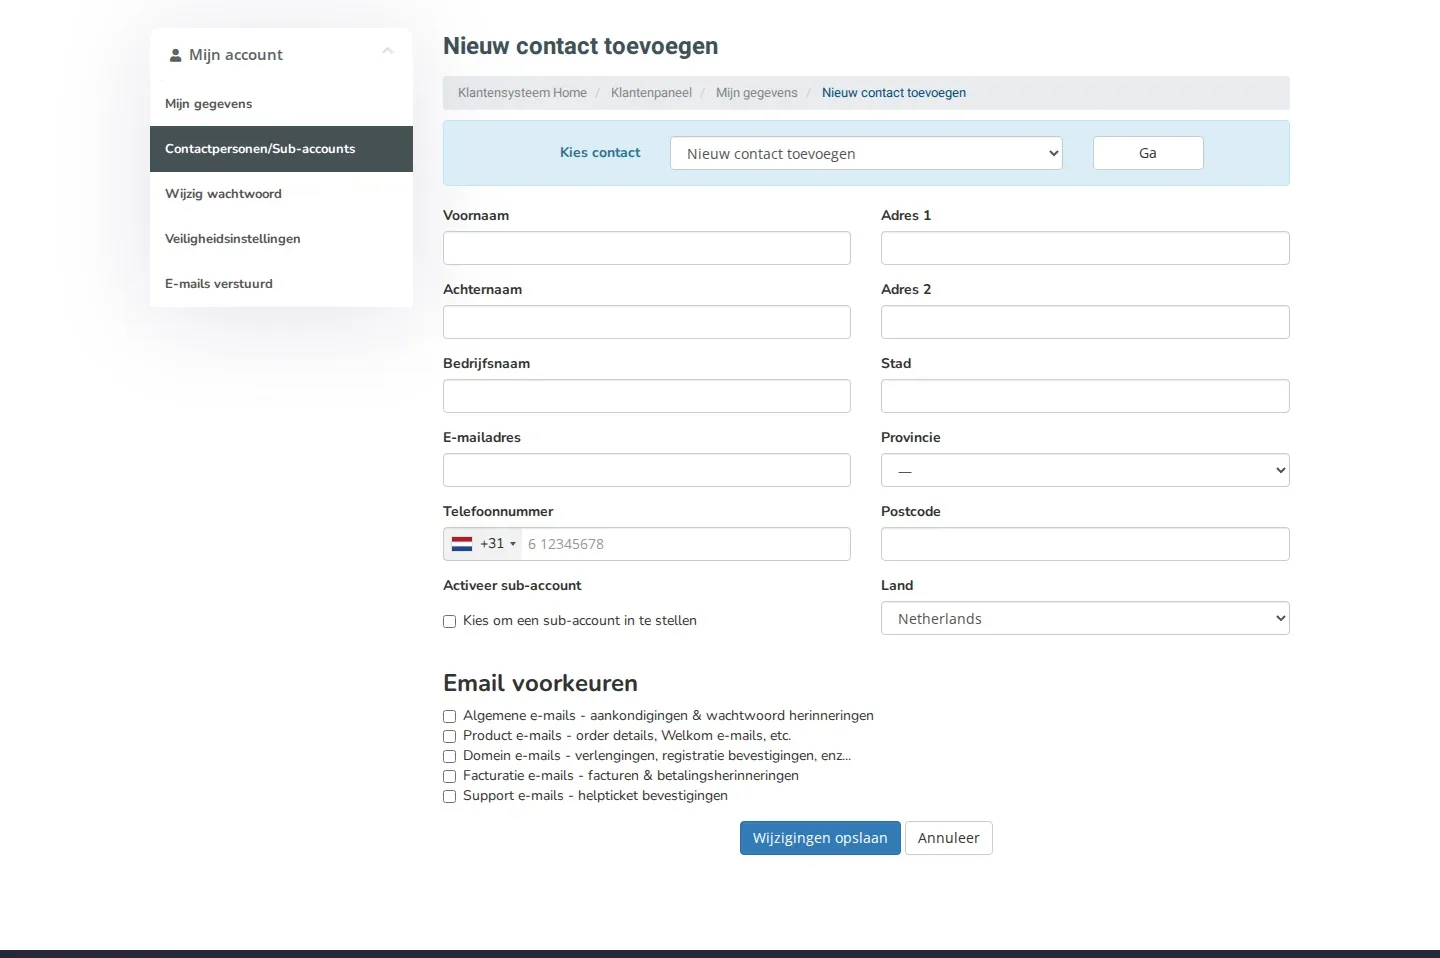Open the +31 country code dropdown

(483, 544)
